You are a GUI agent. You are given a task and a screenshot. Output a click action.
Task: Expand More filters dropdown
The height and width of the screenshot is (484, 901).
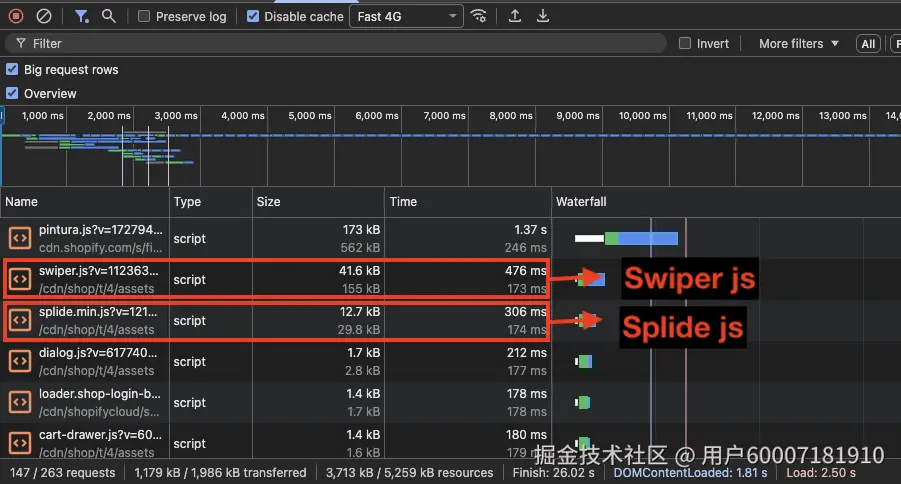pos(799,44)
